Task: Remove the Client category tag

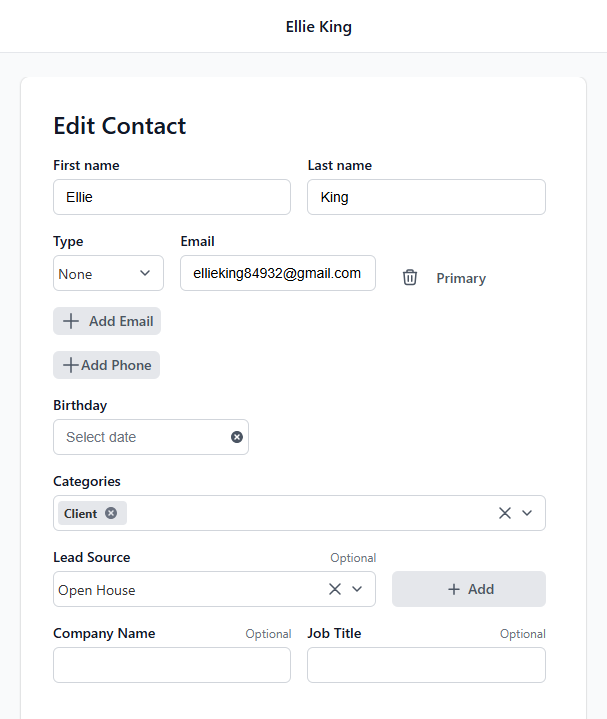Action: [x=111, y=513]
